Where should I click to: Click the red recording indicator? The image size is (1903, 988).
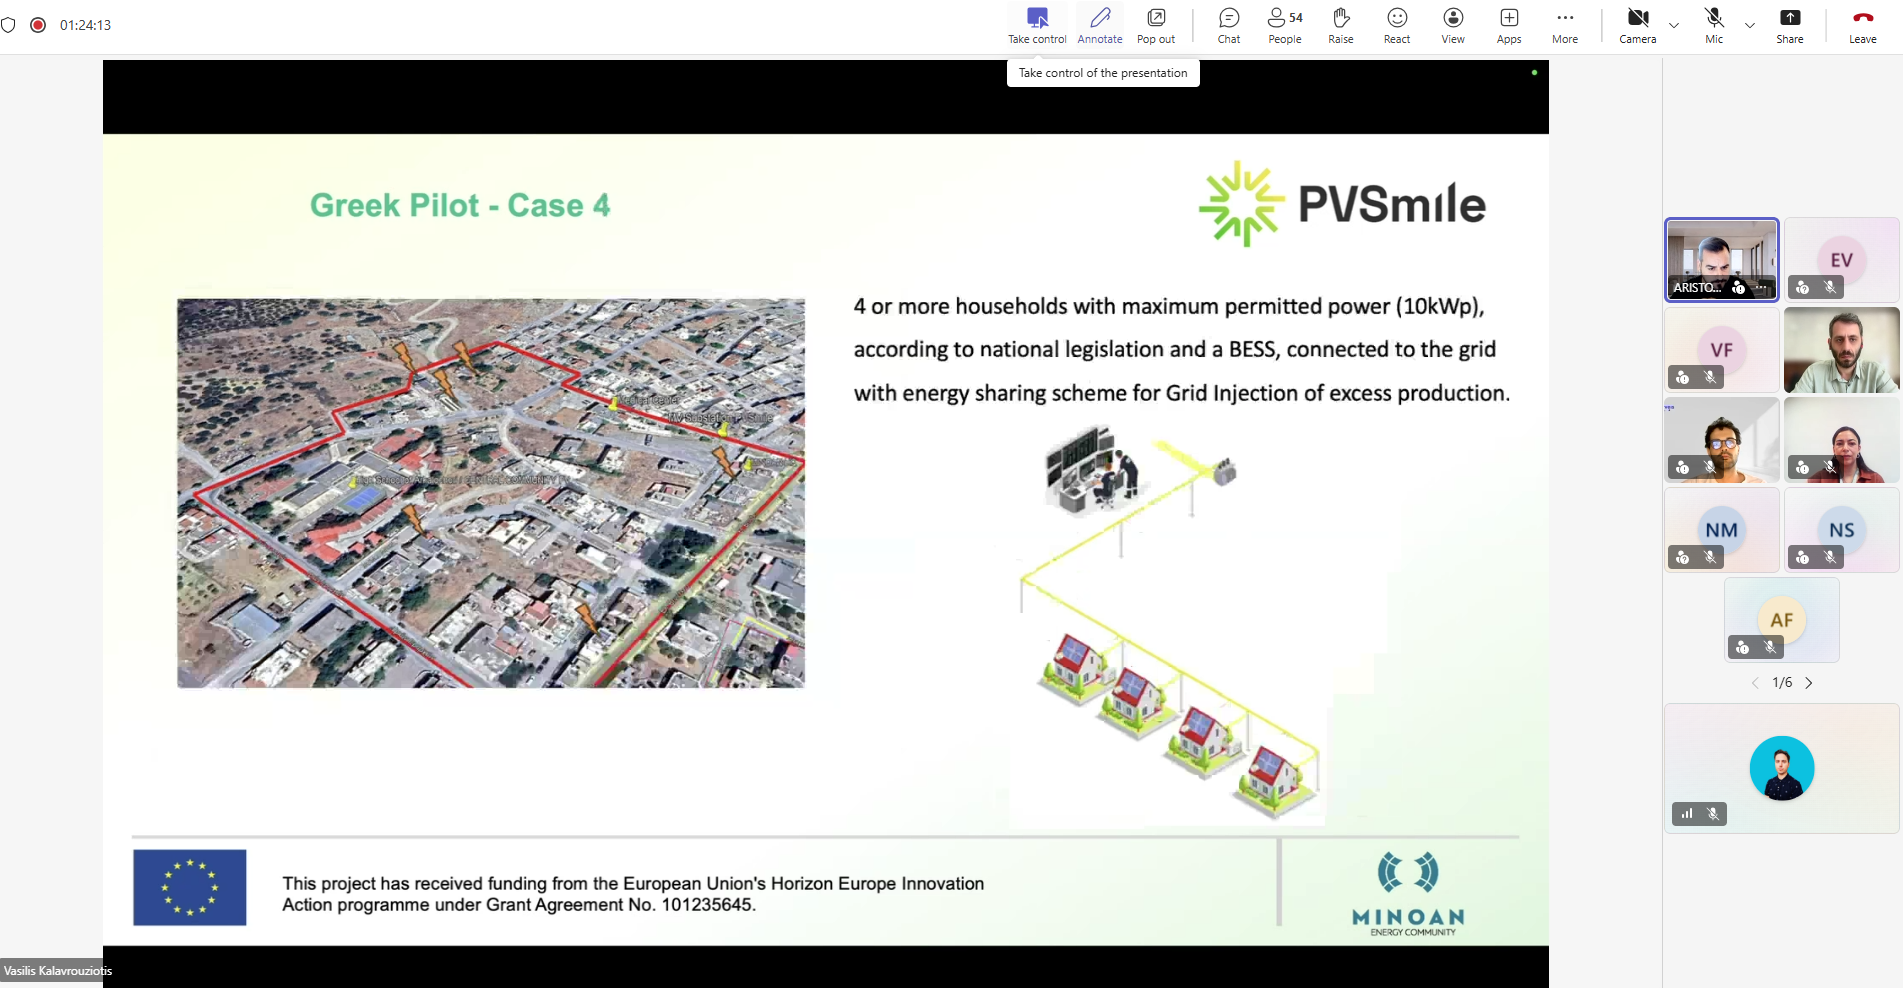[38, 25]
